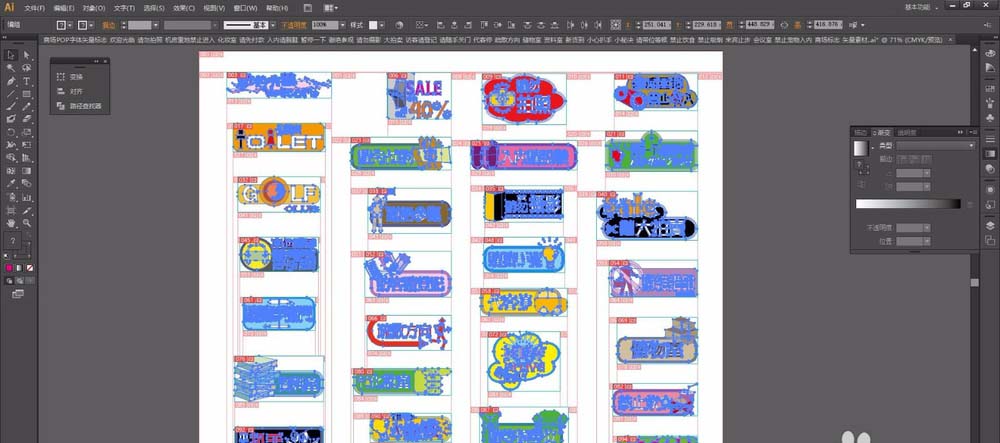Select the Scale tool
This screenshot has width=1000, height=443.
click(x=26, y=132)
